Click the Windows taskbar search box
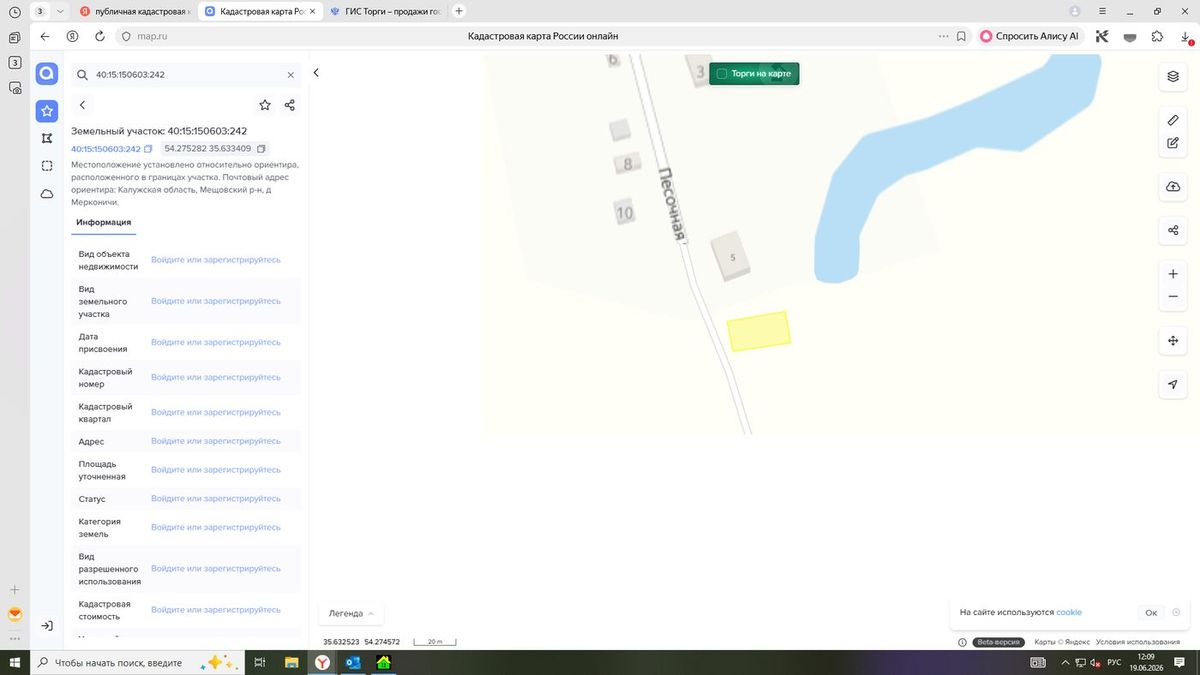This screenshot has height=675, width=1200. [x=137, y=662]
